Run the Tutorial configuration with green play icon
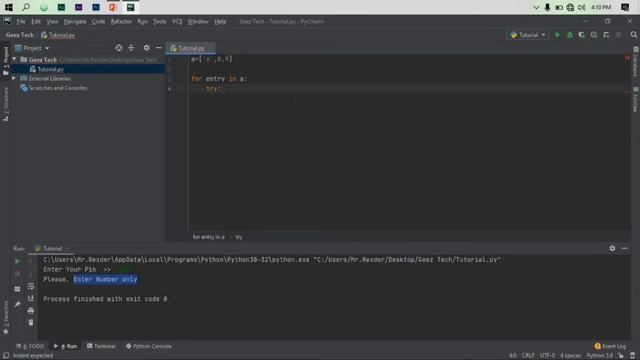This screenshot has width=640, height=360. coord(557,35)
